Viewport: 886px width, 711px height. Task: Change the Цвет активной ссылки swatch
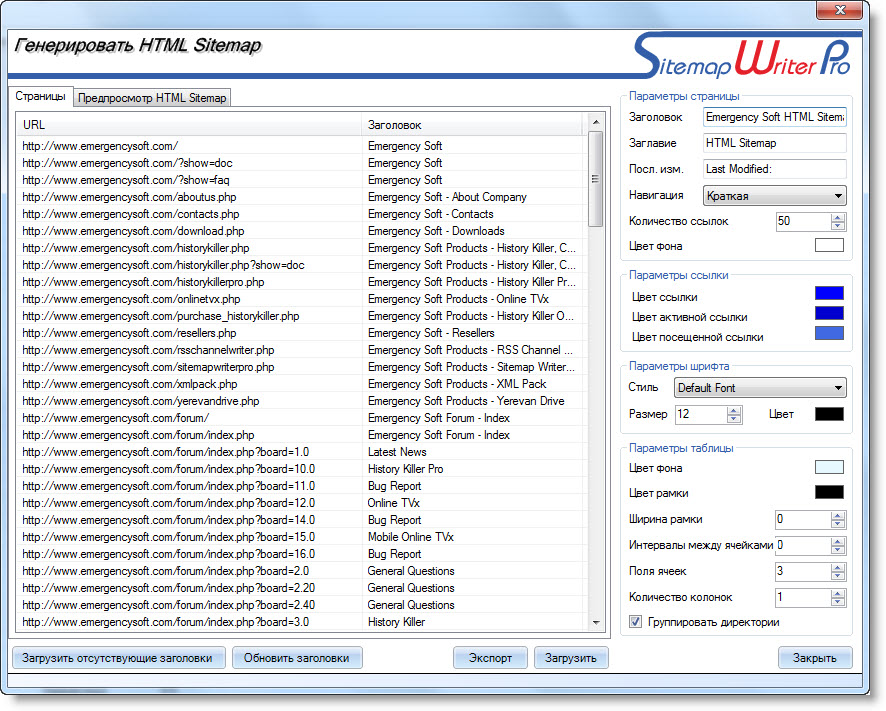tap(829, 313)
